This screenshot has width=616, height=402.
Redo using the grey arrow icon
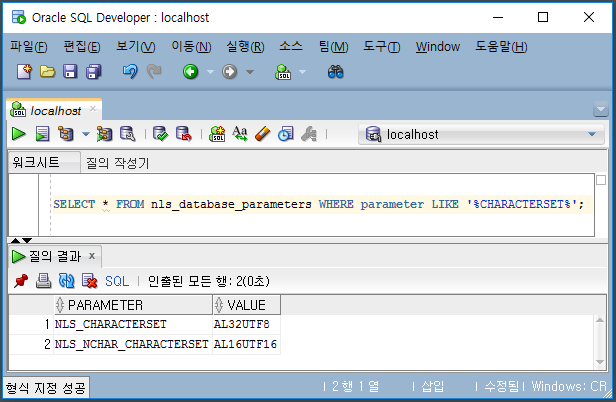tap(154, 72)
